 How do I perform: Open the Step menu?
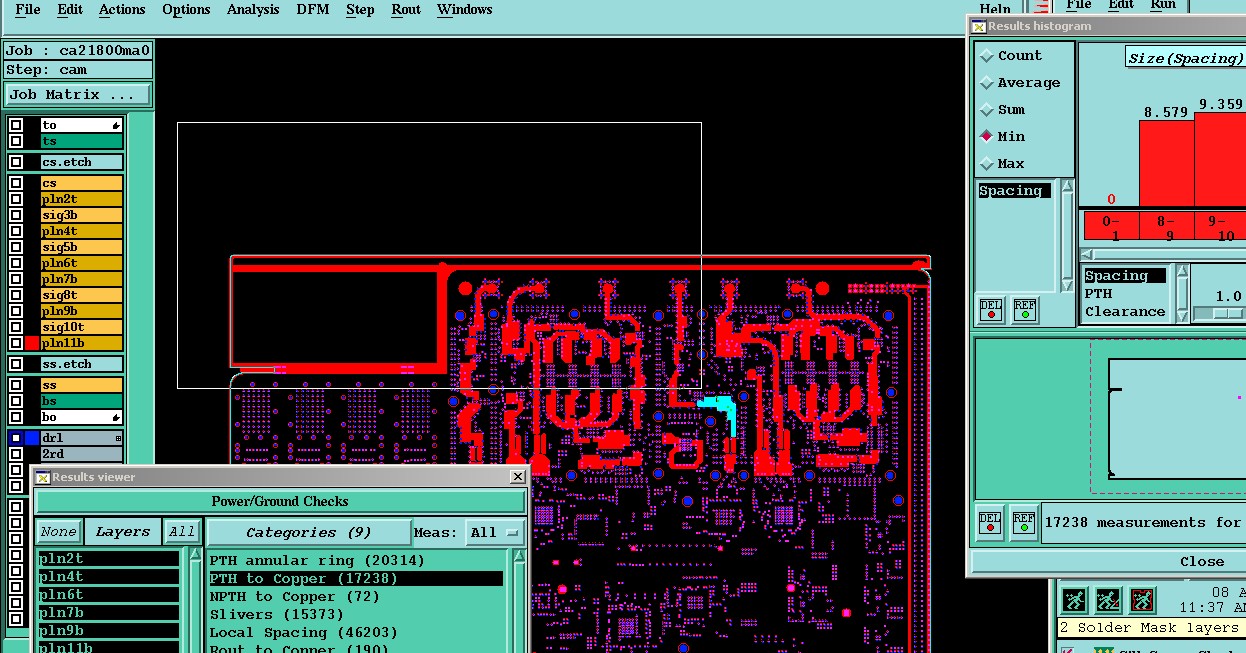pos(360,10)
